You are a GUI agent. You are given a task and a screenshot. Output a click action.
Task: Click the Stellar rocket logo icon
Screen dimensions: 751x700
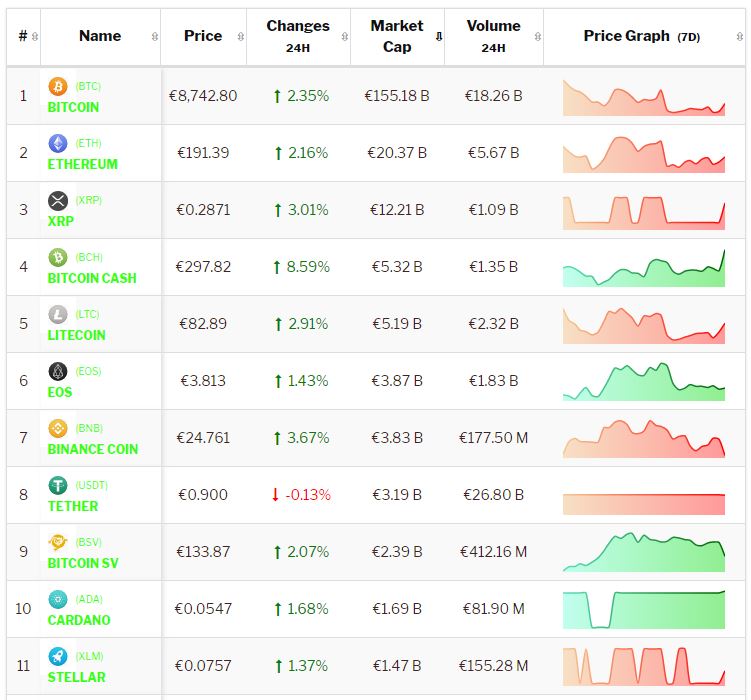58,657
